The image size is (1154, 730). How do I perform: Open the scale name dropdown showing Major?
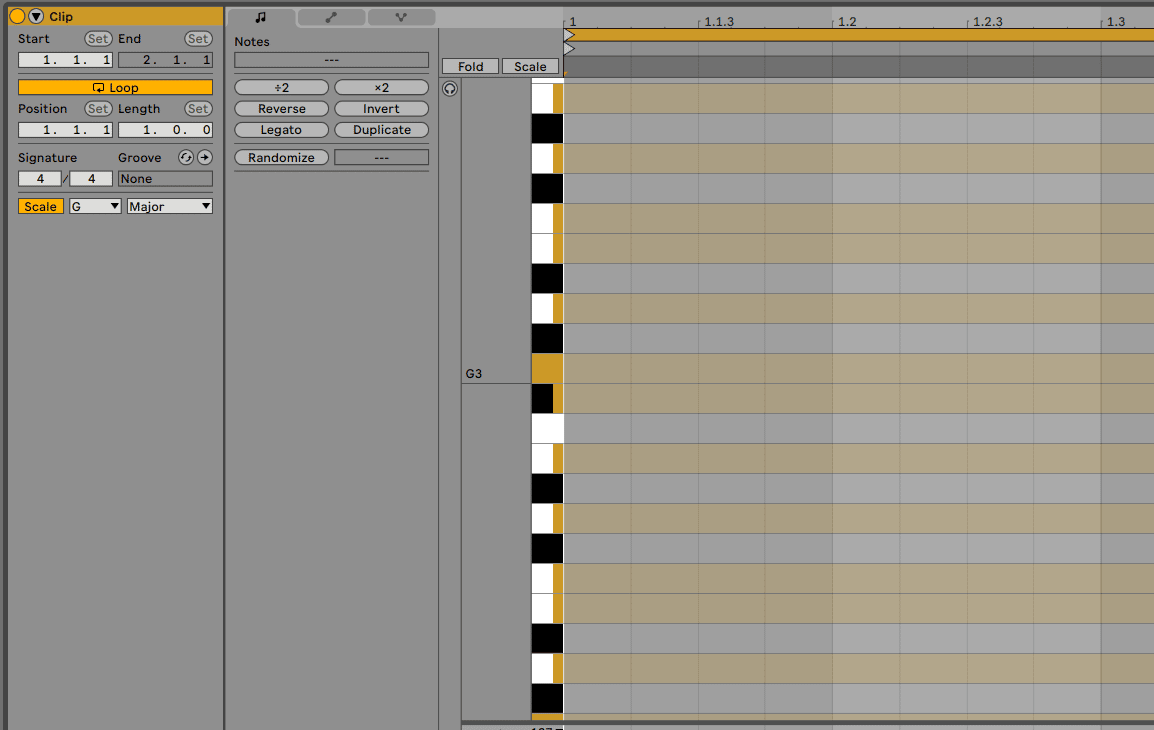[x=170, y=207]
